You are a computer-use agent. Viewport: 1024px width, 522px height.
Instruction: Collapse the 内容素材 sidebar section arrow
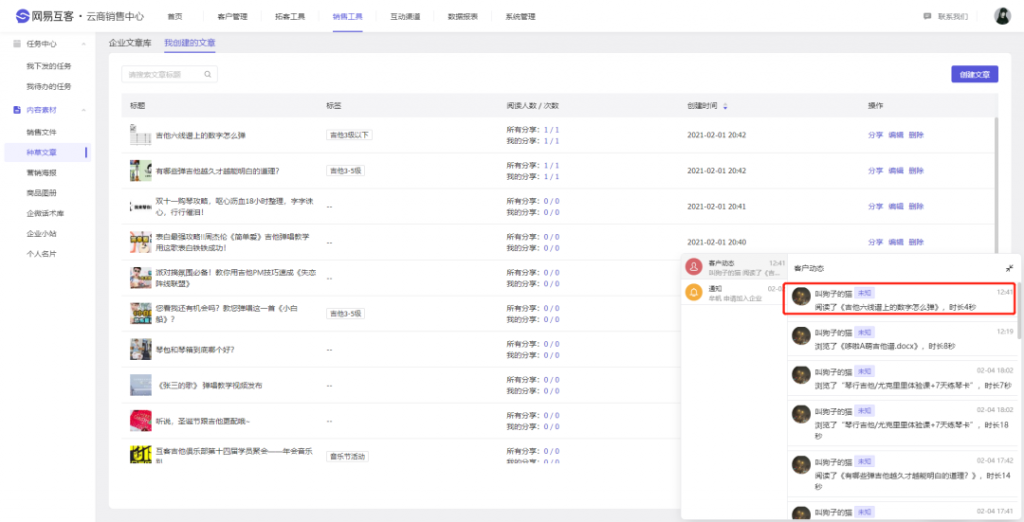pyautogui.click(x=84, y=110)
